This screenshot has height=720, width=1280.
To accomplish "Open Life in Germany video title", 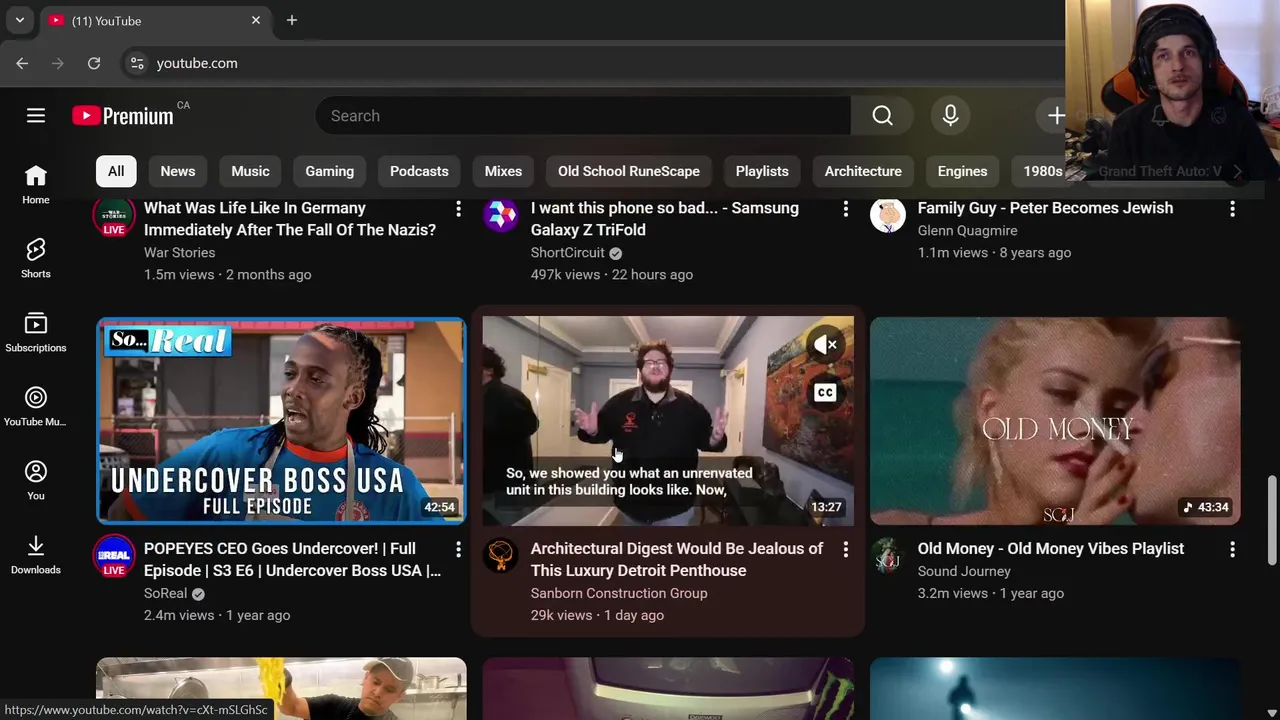I will click(x=290, y=219).
